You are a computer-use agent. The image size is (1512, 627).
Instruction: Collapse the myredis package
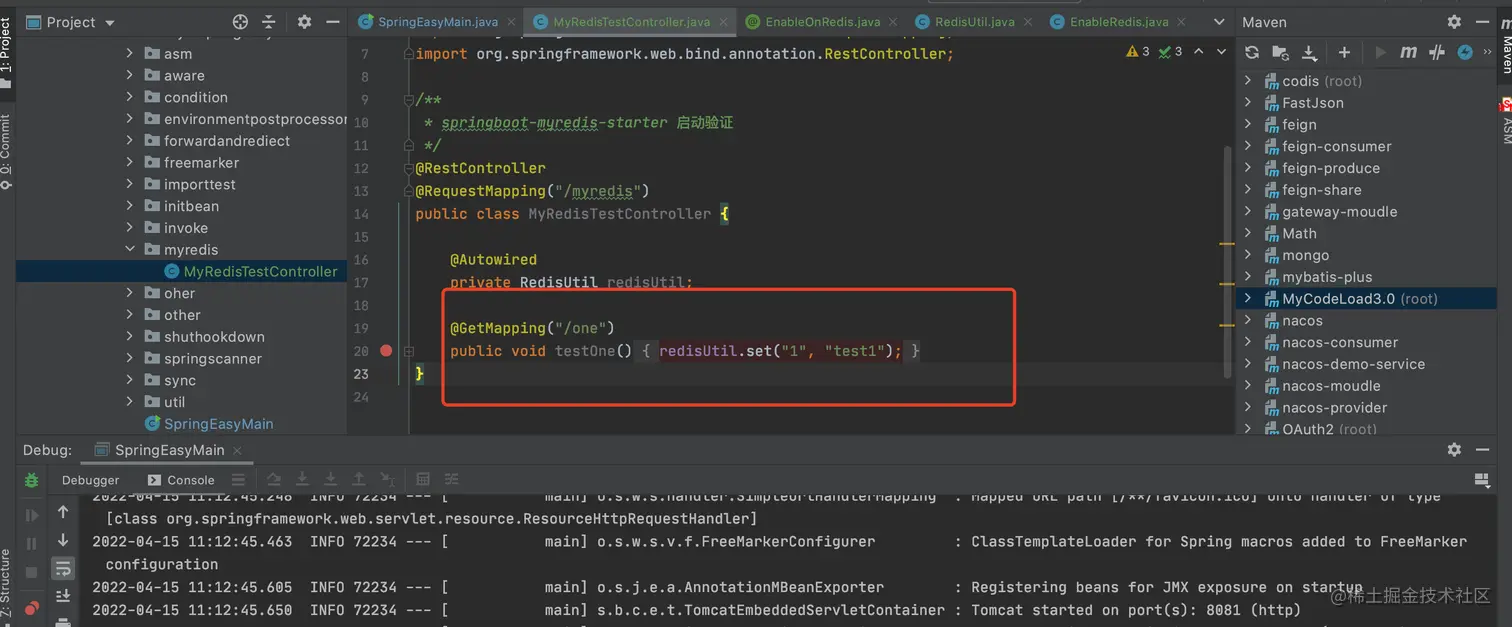[130, 250]
